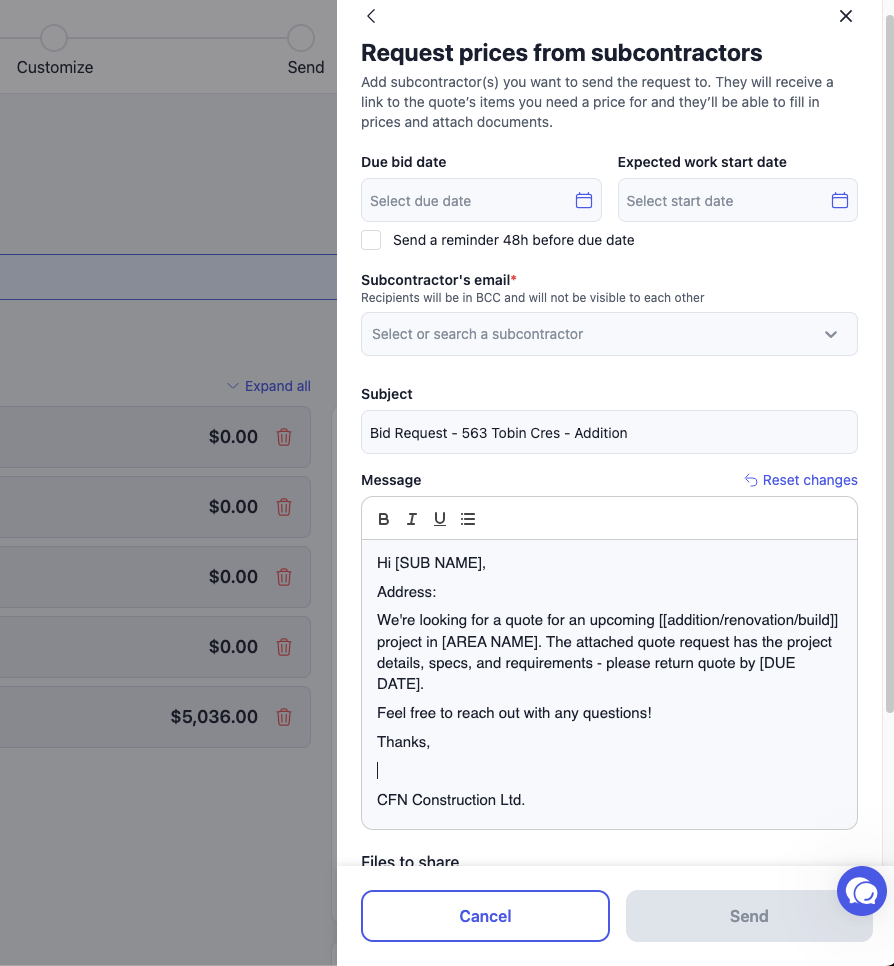Reset changes to the message

pyautogui.click(x=800, y=480)
